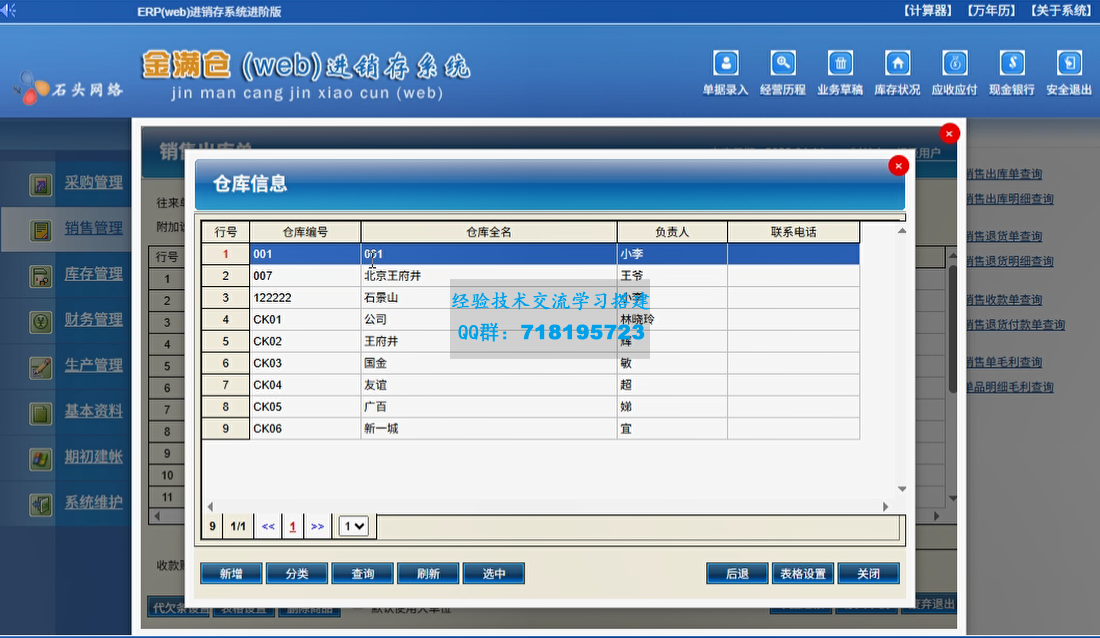
Task: Open the 【万年历】 calendar menu item
Action: 991,8
